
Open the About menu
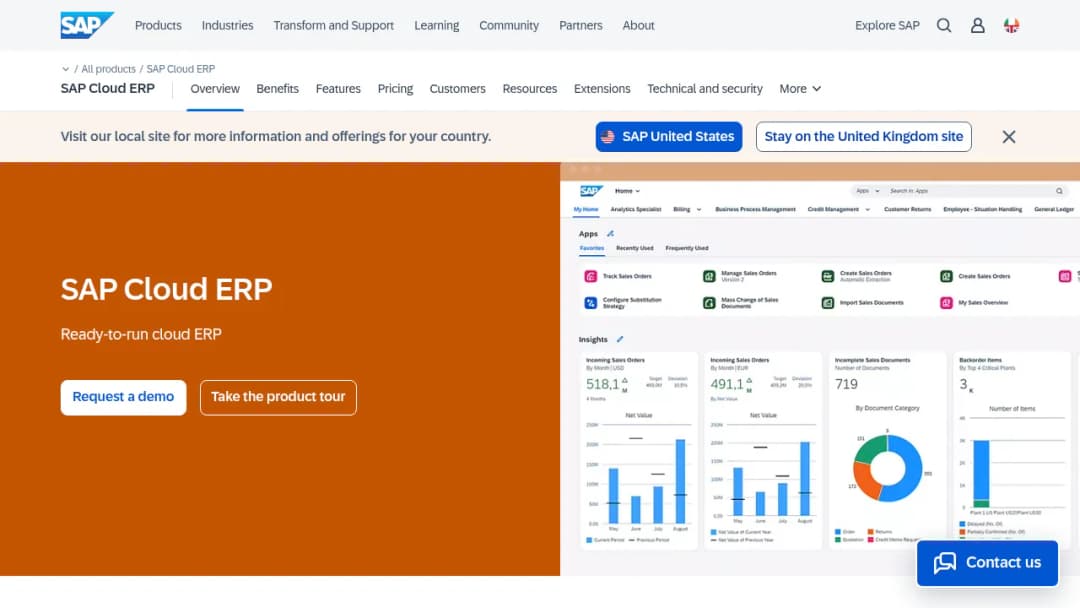pos(638,25)
